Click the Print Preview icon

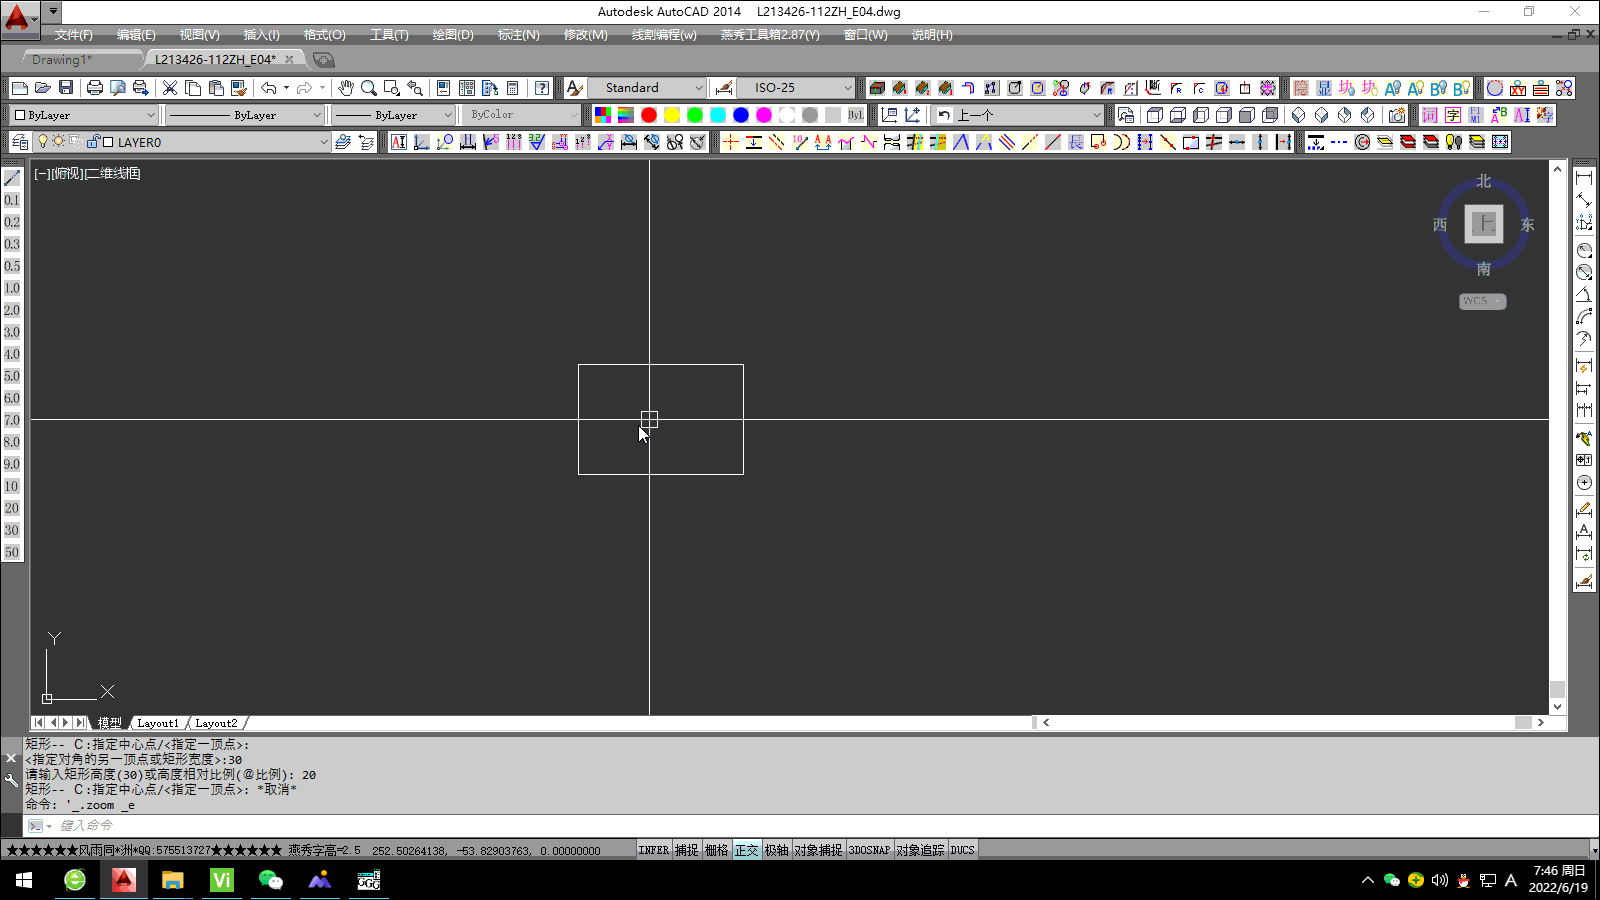[118, 88]
